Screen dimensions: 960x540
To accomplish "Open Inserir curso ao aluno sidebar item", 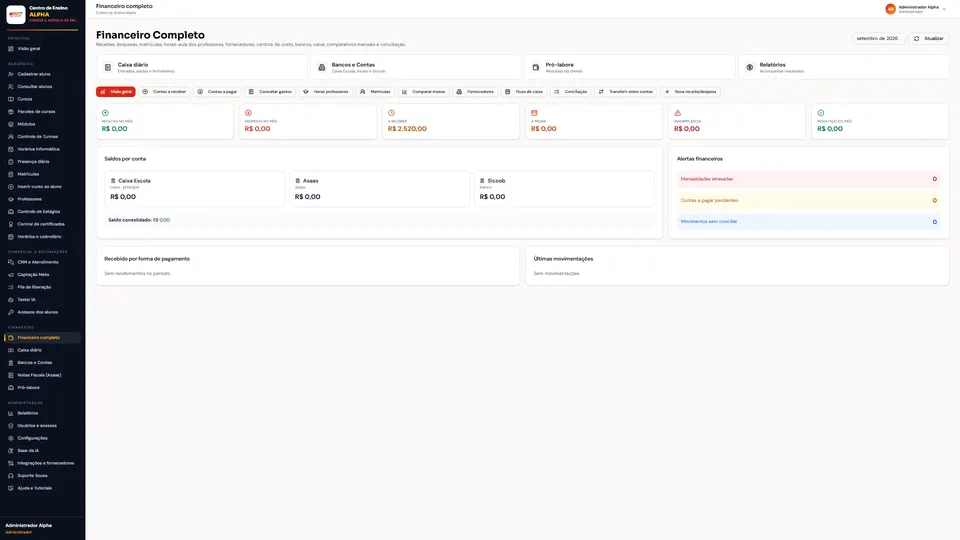I will click(42, 187).
